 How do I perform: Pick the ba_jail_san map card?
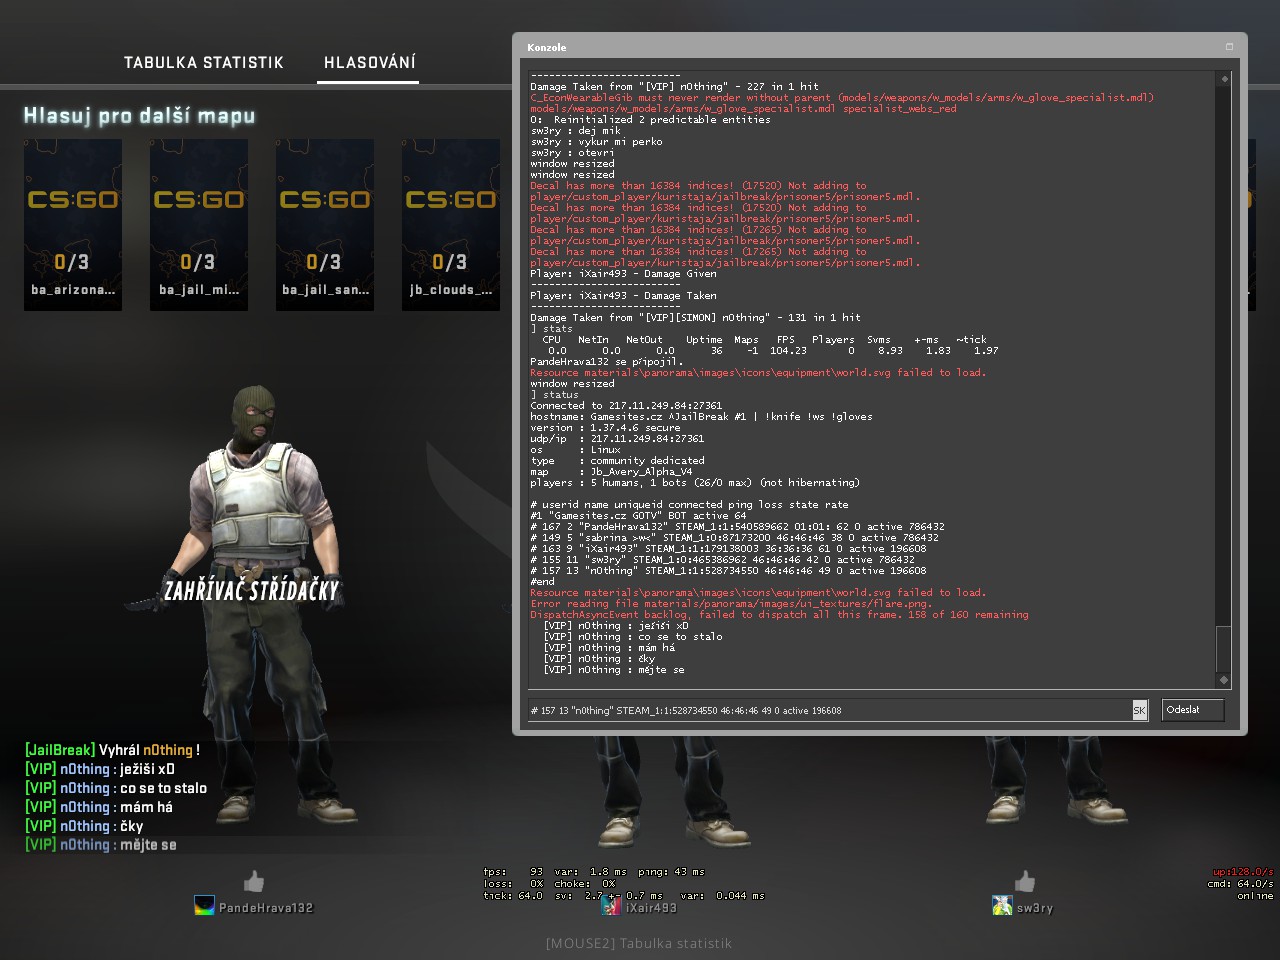325,224
